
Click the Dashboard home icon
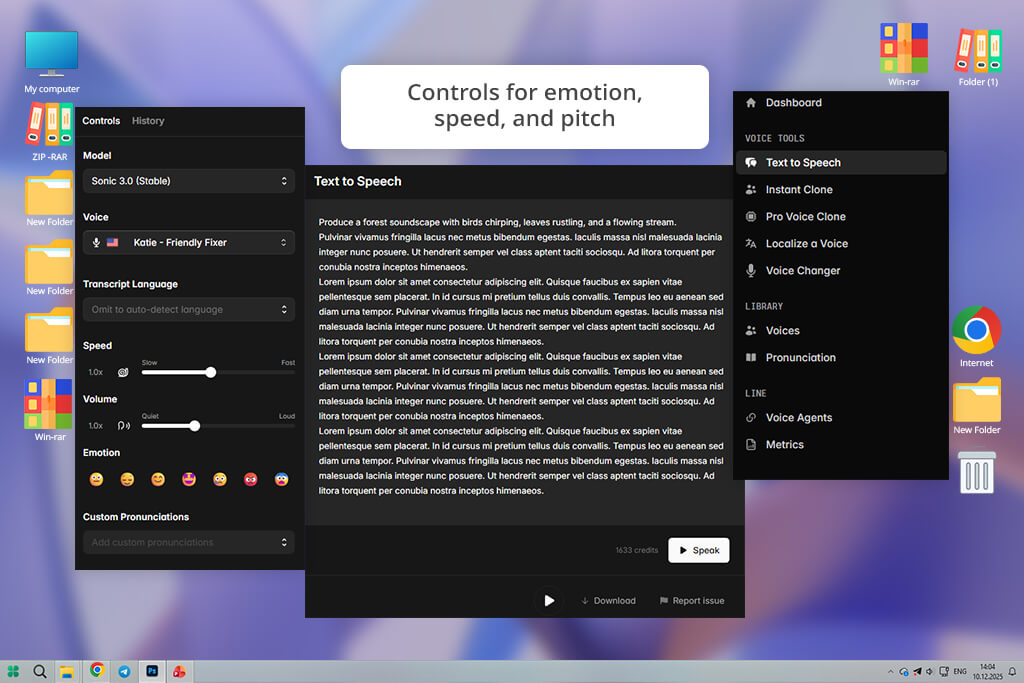tap(751, 103)
